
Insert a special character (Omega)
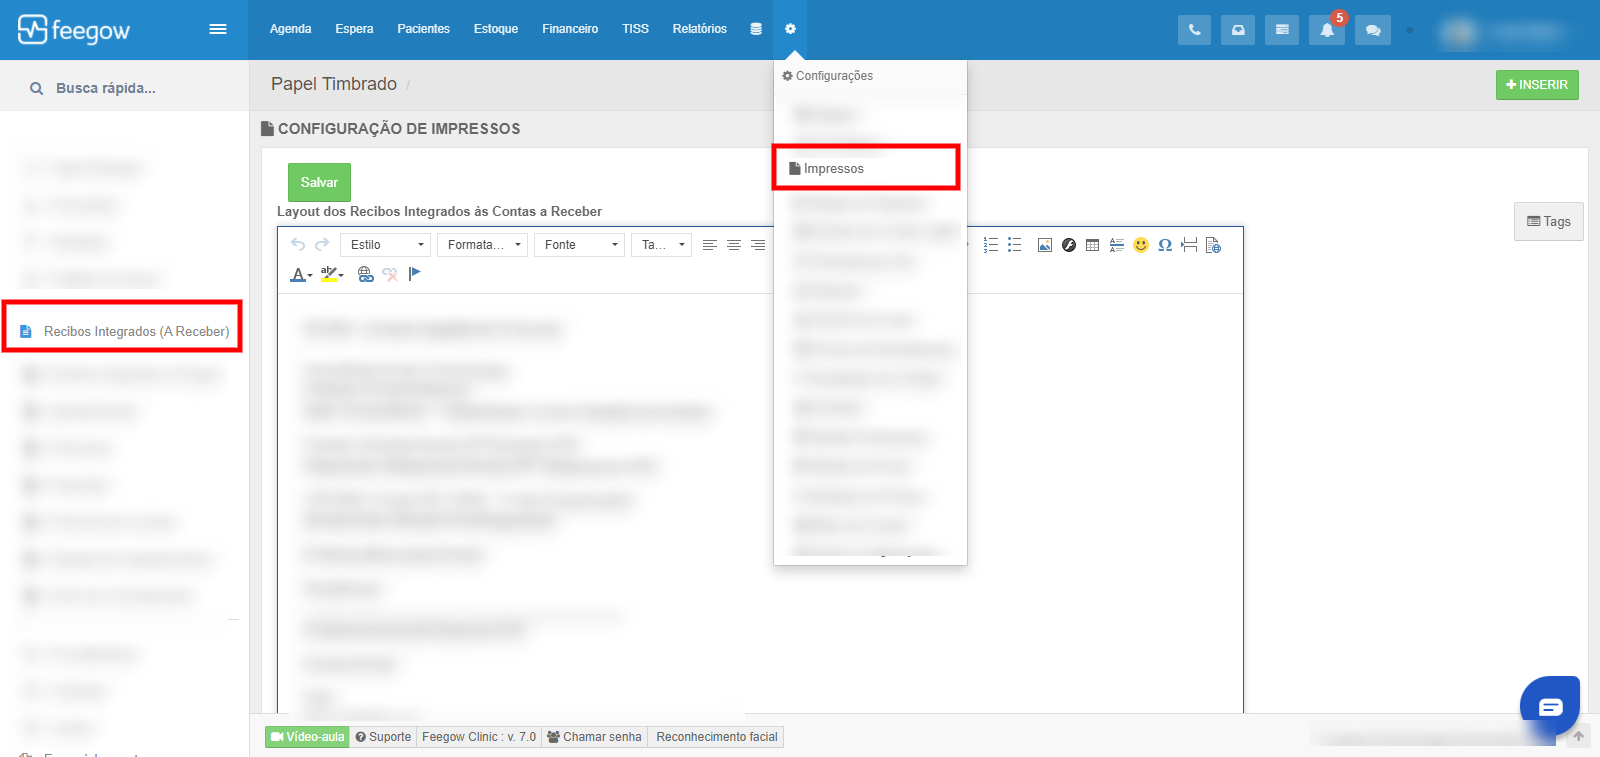pos(1165,245)
